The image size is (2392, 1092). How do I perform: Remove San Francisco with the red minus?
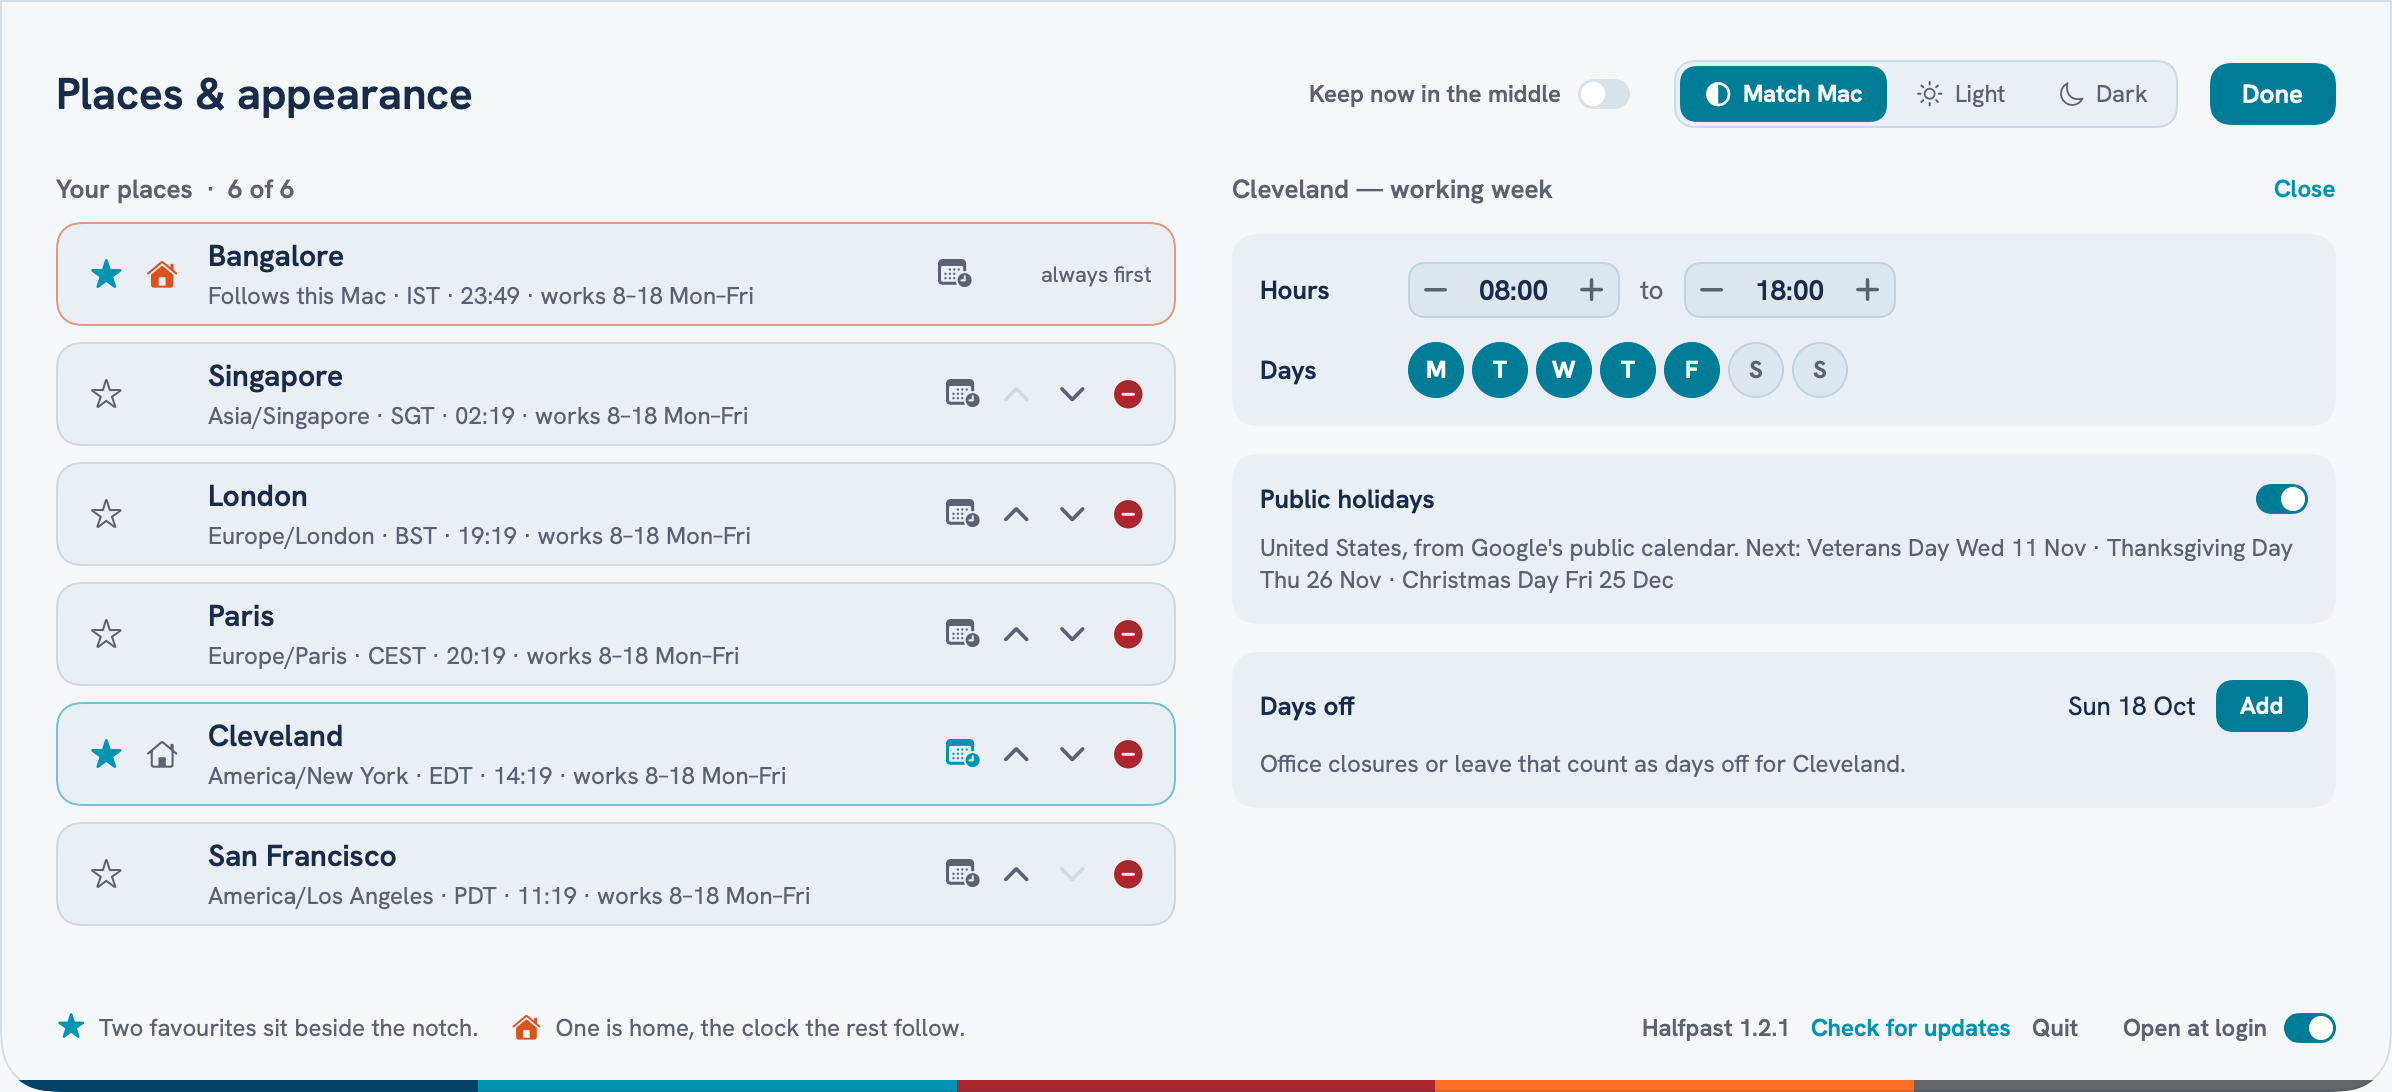click(x=1128, y=874)
